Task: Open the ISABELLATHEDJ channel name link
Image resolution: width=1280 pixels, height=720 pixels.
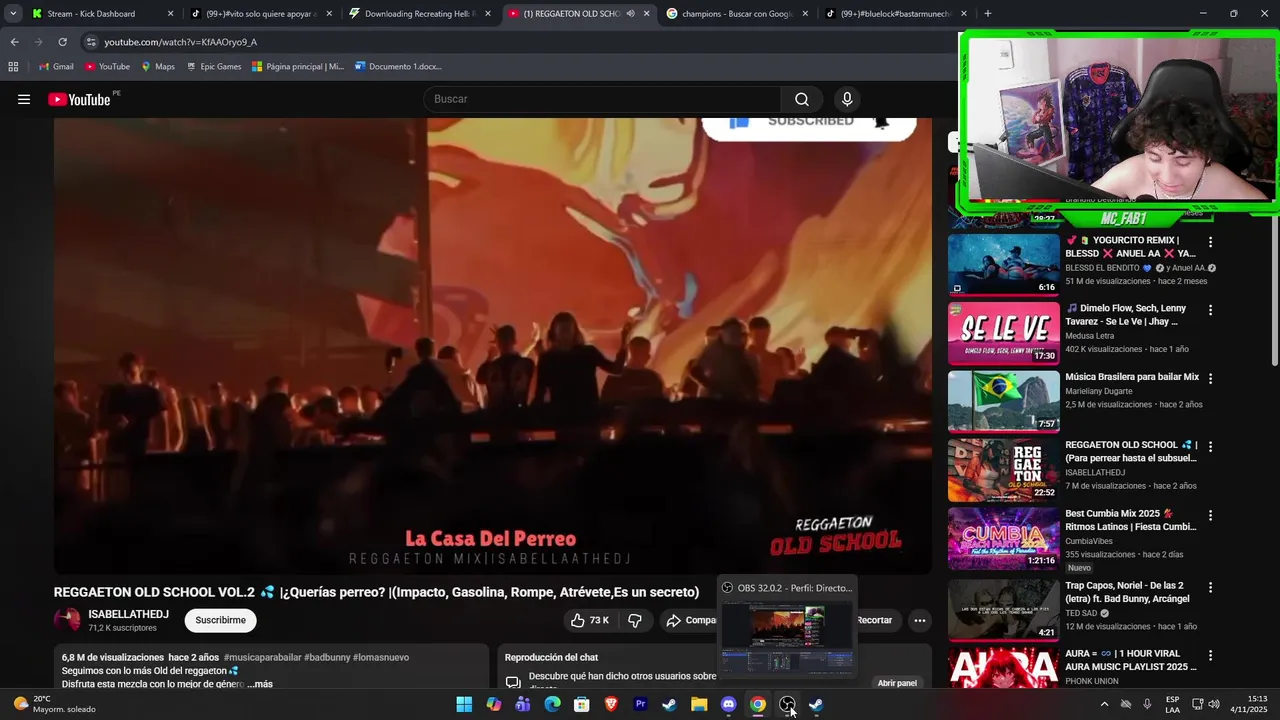Action: point(128,614)
